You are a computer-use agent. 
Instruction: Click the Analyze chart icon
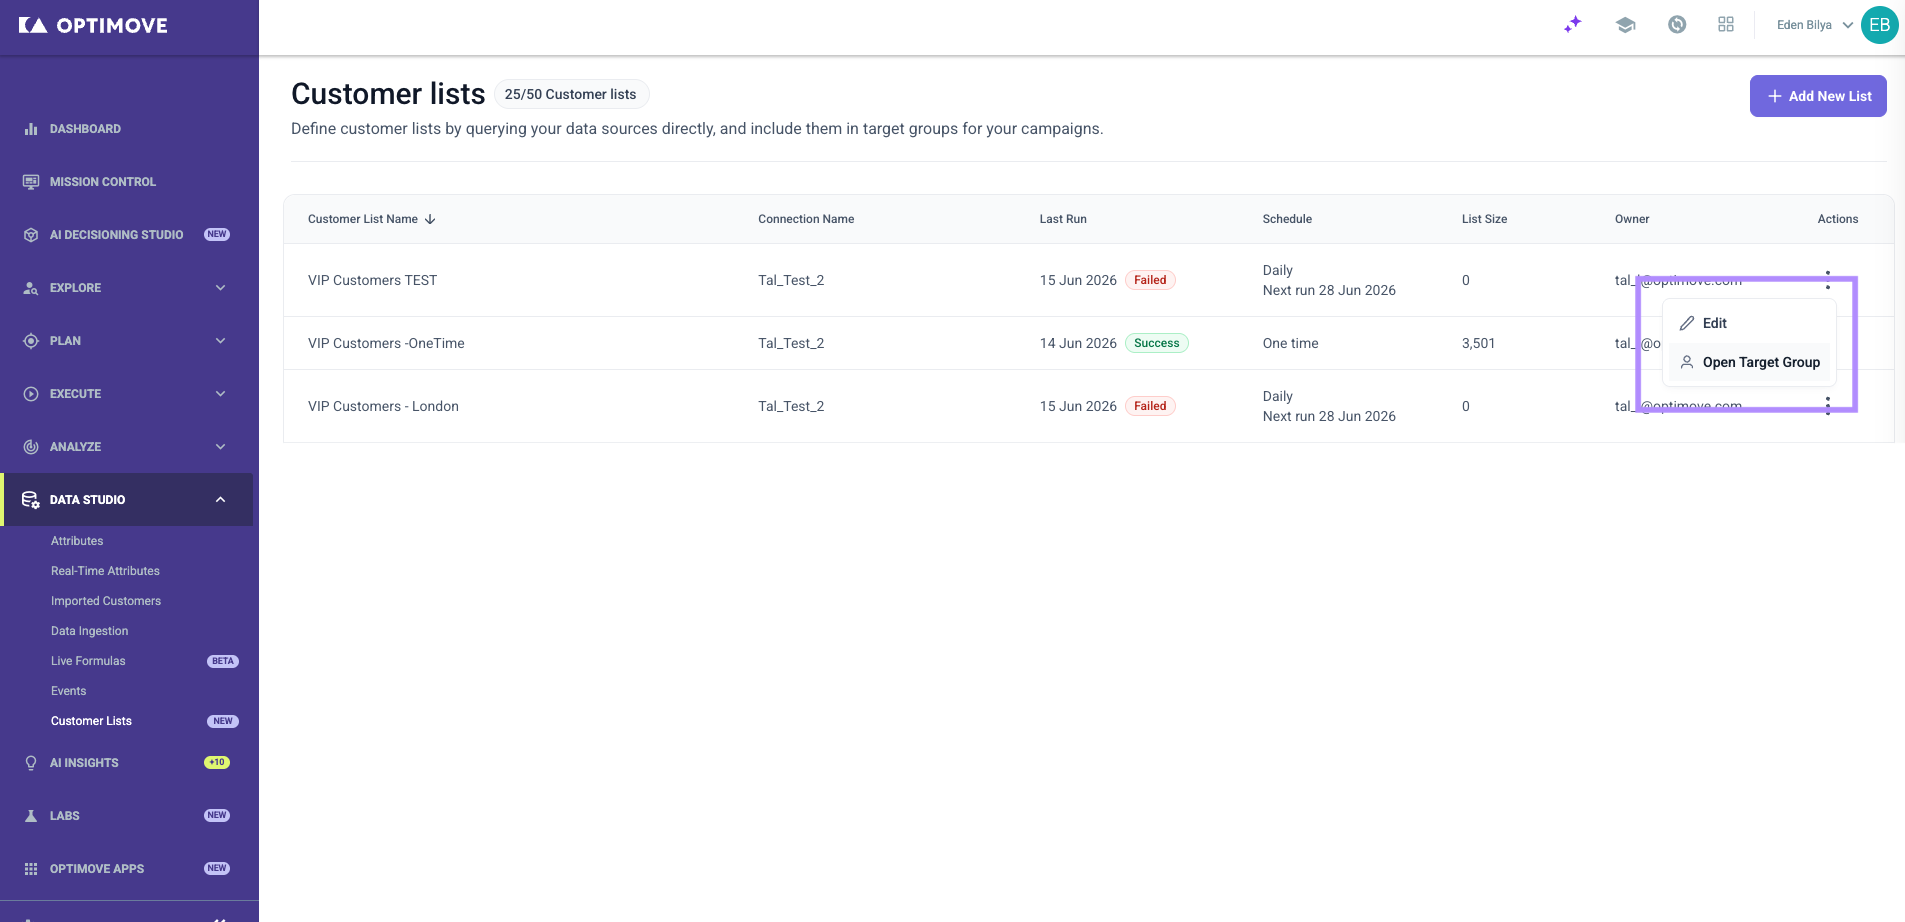31,447
